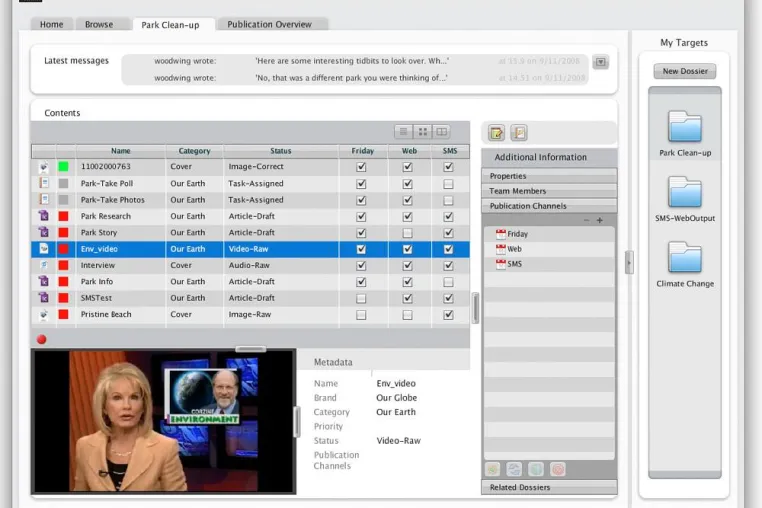This screenshot has height=508, width=762.
Task: Expand the Properties section
Action: [549, 175]
